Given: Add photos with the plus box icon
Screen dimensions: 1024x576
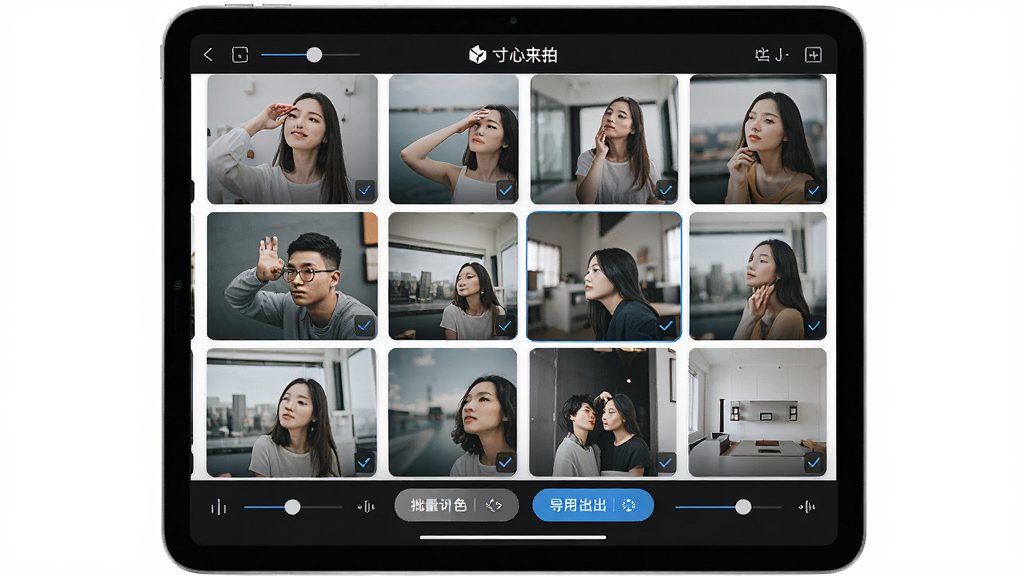Looking at the screenshot, I should pyautogui.click(x=813, y=55).
